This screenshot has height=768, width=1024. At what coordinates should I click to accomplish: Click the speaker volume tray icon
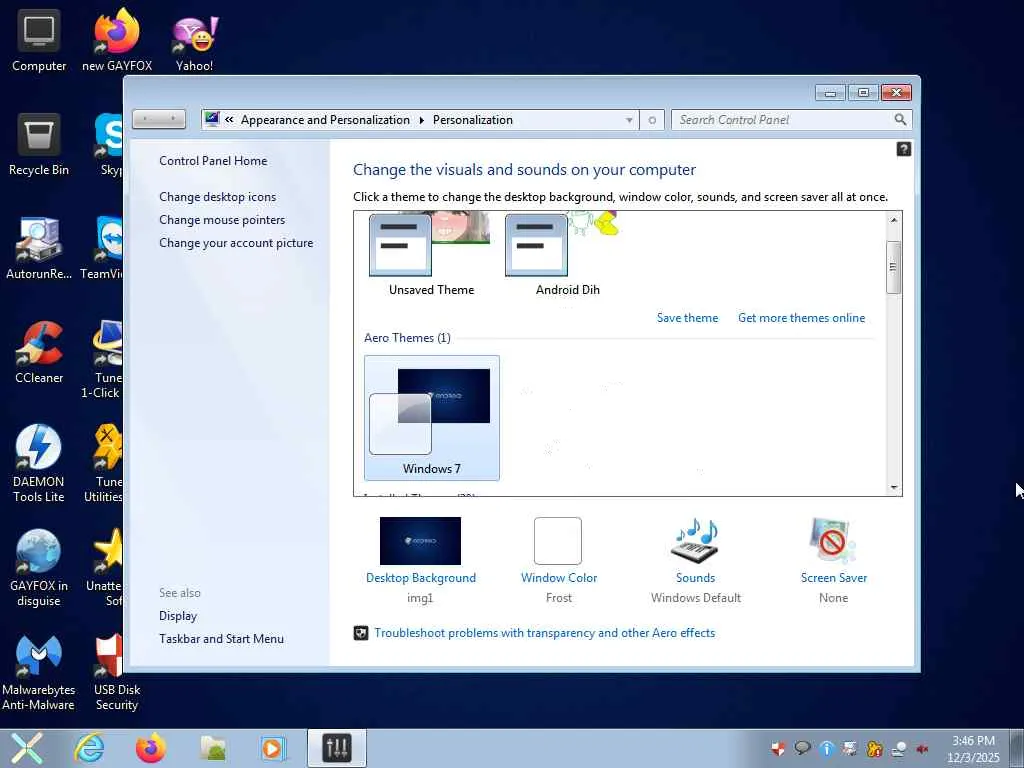922,749
